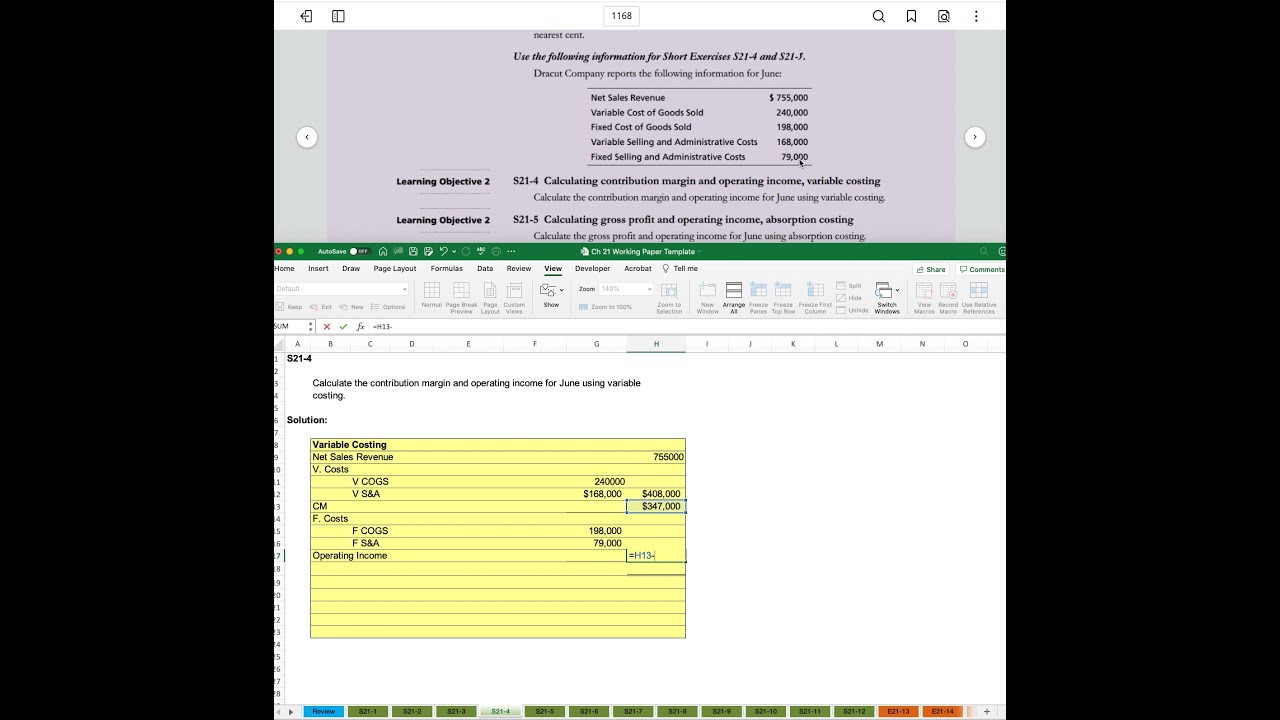Cancel the formula entry with the red X
This screenshot has width=1280, height=720.
327,327
